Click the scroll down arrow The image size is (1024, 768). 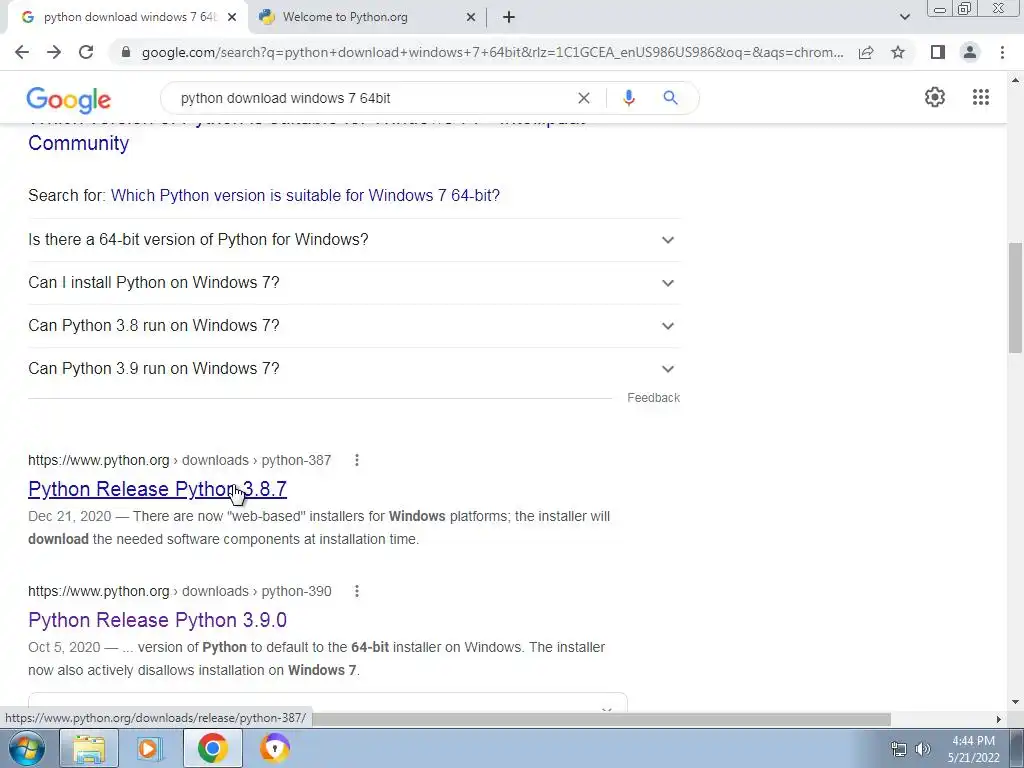tap(1015, 702)
